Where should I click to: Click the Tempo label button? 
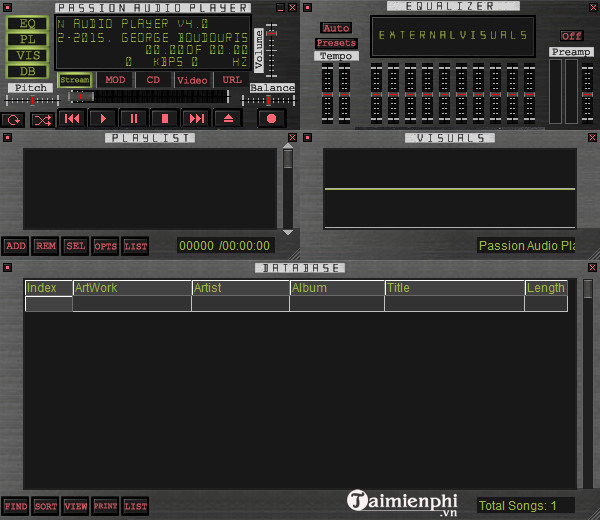(x=336, y=56)
